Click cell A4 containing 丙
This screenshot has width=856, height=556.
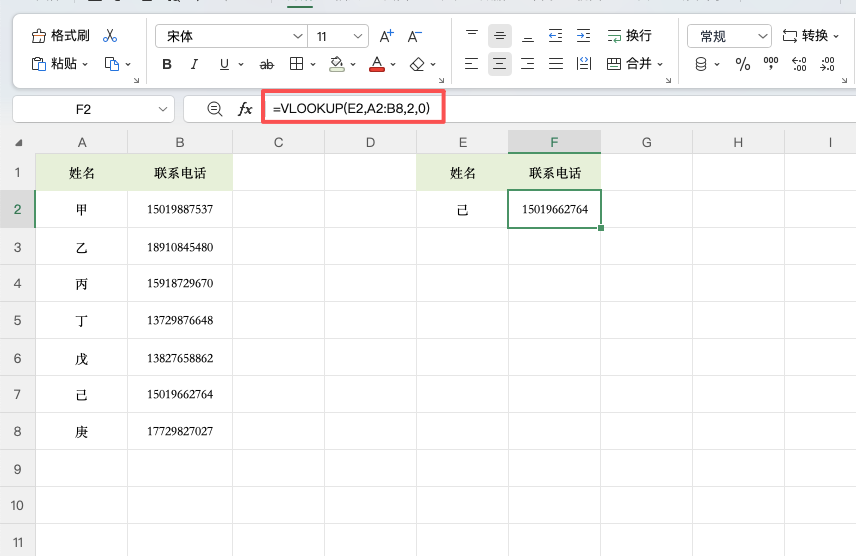[82, 283]
